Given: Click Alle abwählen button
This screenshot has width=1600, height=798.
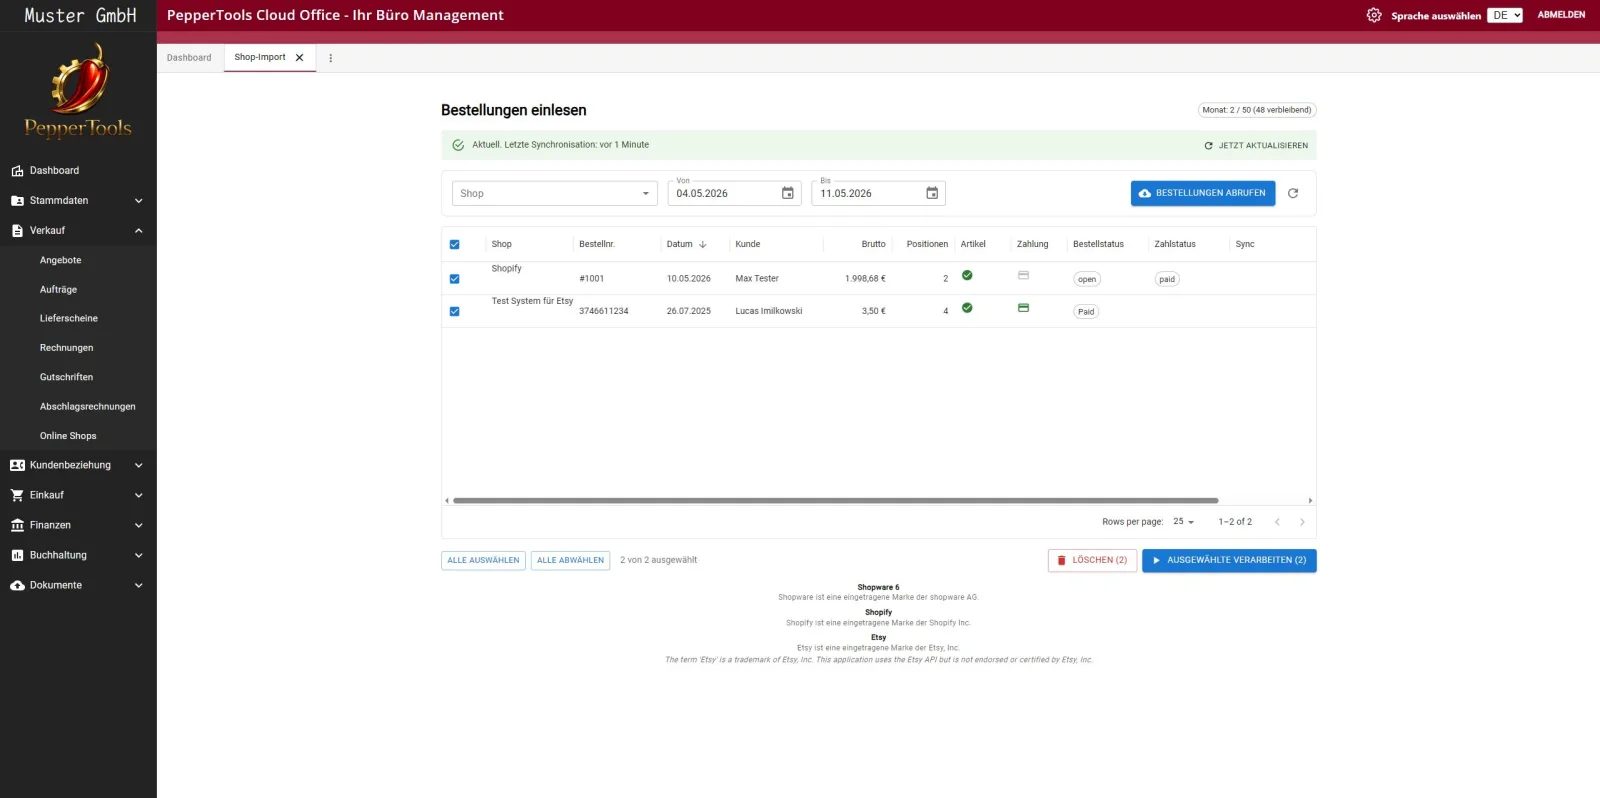Looking at the screenshot, I should [570, 560].
